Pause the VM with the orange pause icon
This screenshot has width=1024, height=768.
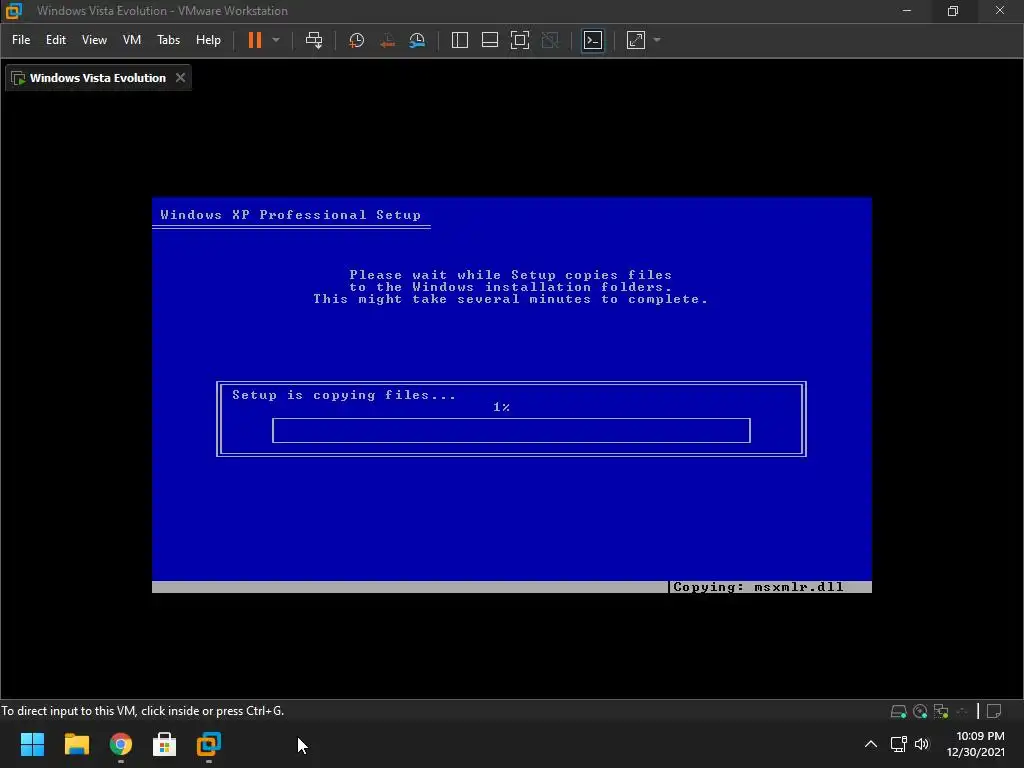[x=255, y=40]
